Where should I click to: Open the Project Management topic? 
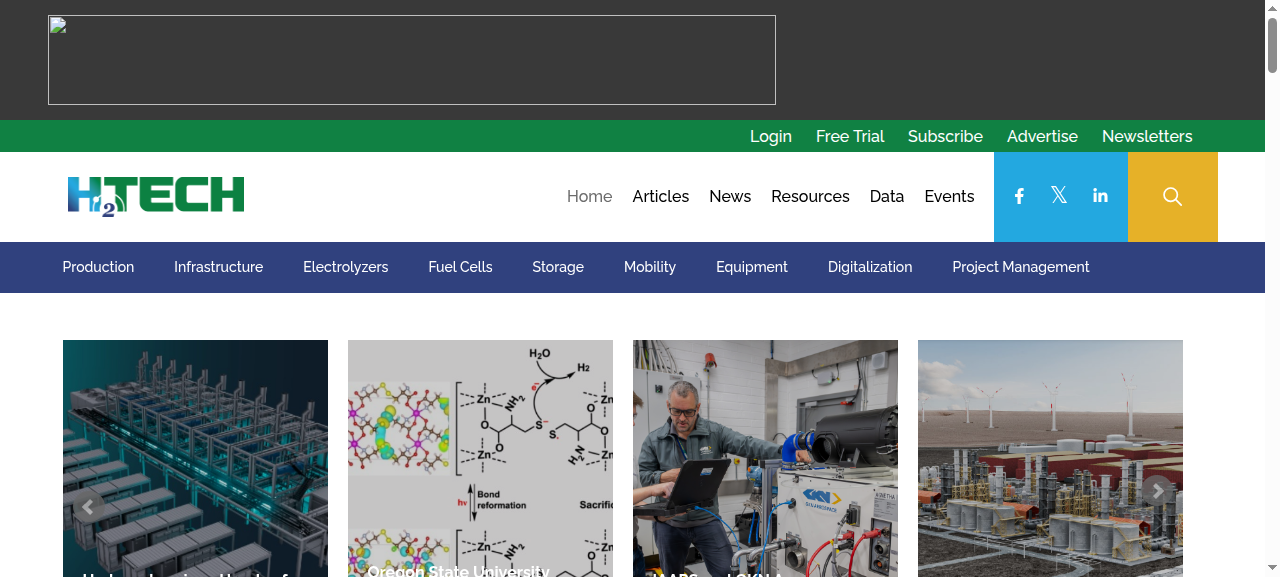1021,267
